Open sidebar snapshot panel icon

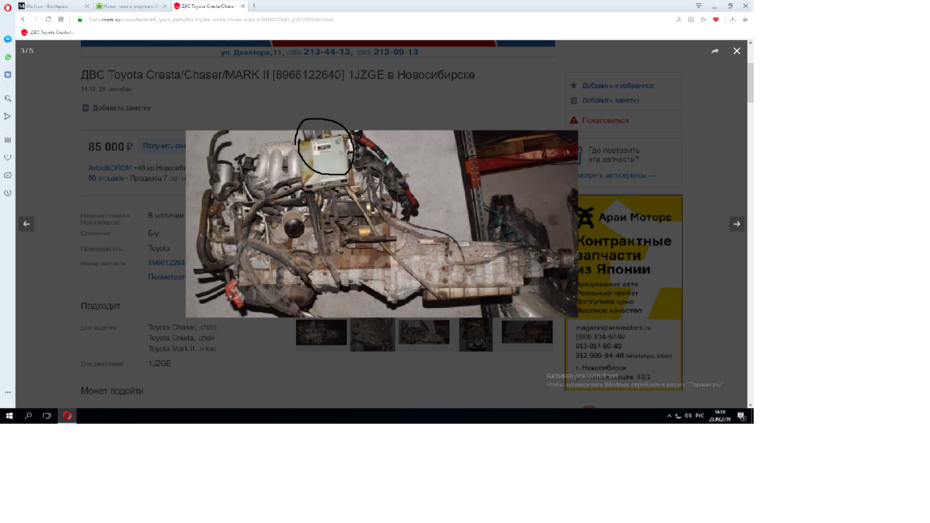click(8, 176)
